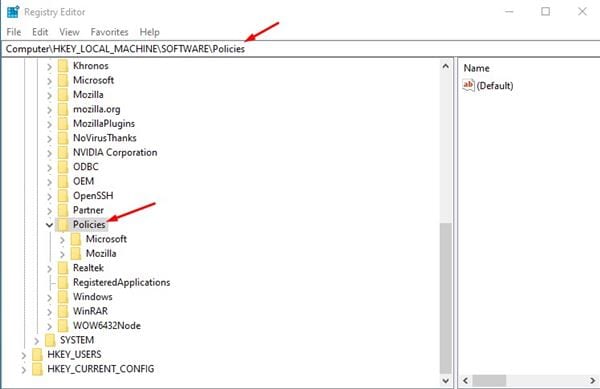
Task: Select the WinRAR key folder icon
Action: [63, 311]
